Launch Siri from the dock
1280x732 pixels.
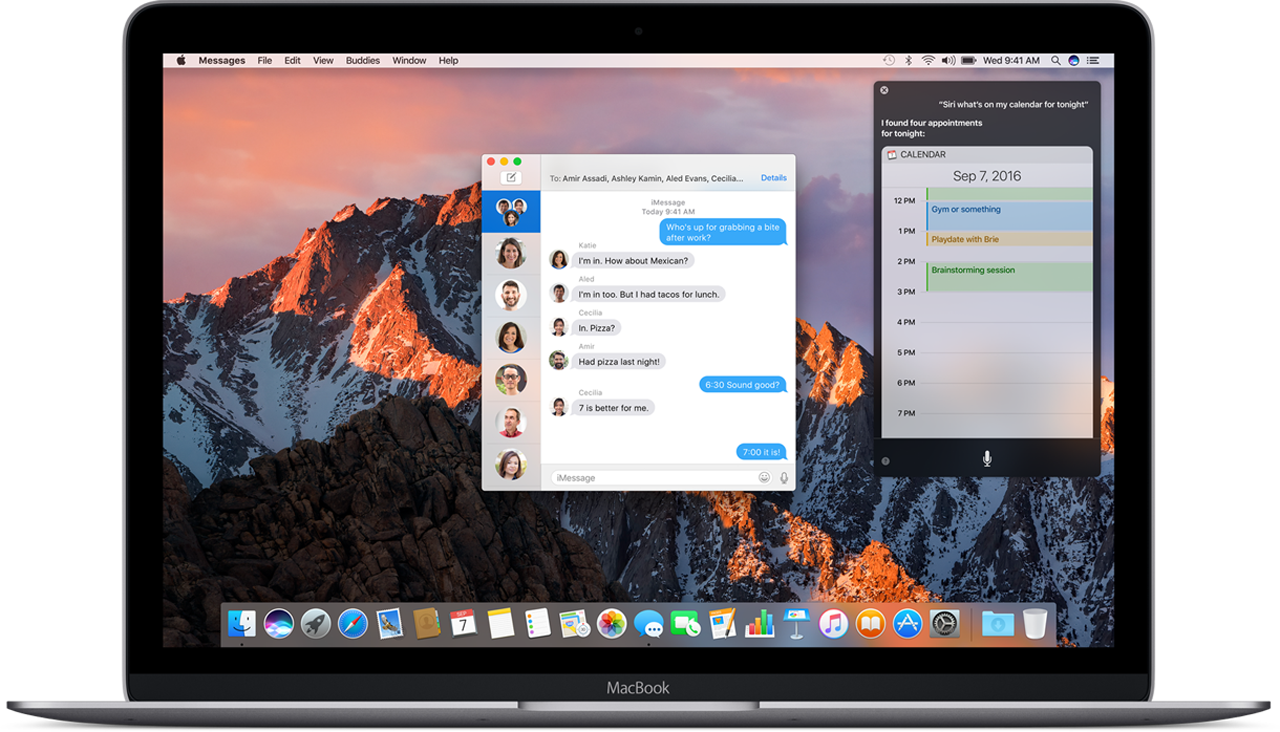(x=279, y=624)
